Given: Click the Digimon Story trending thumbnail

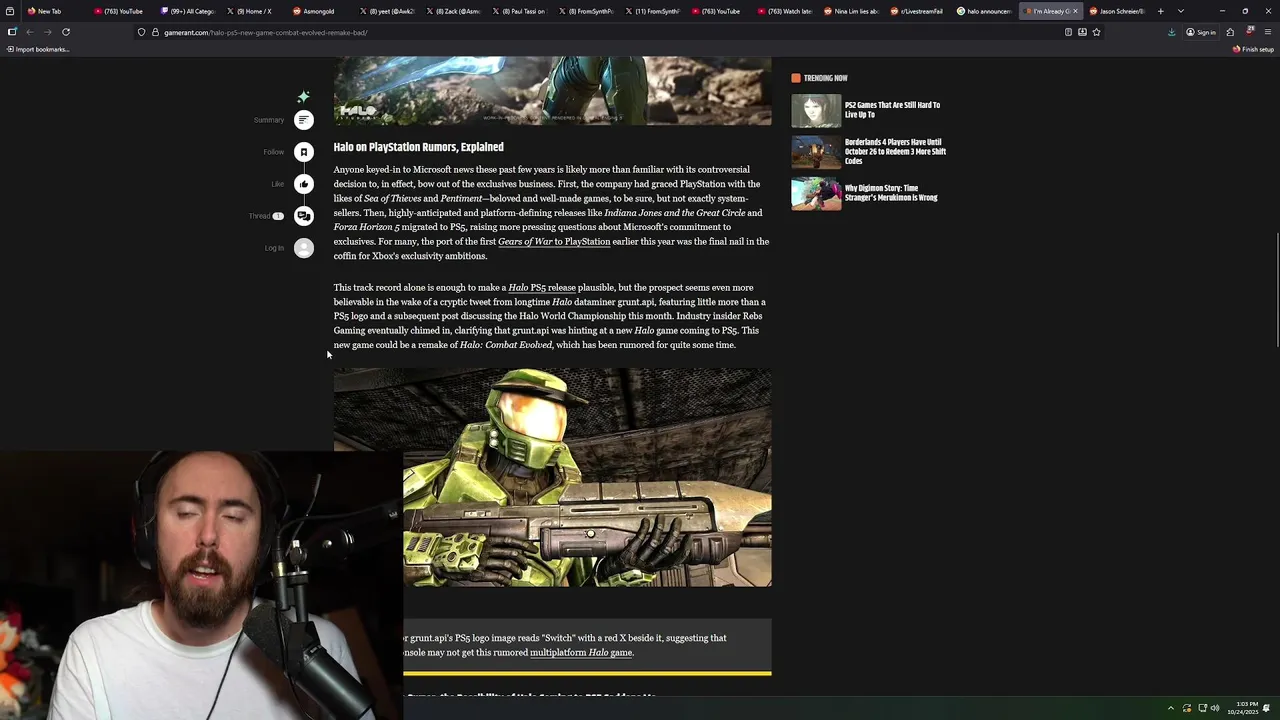Looking at the screenshot, I should [816, 194].
